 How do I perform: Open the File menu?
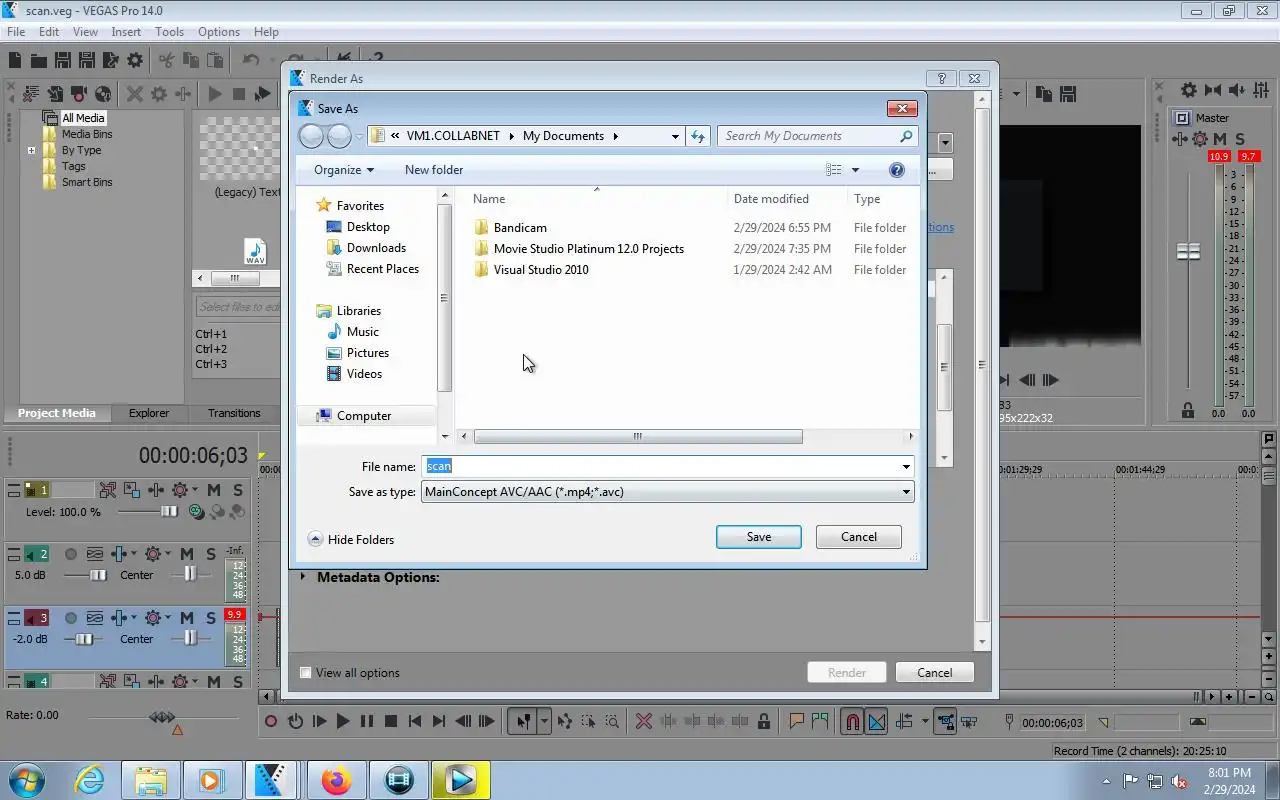16,32
